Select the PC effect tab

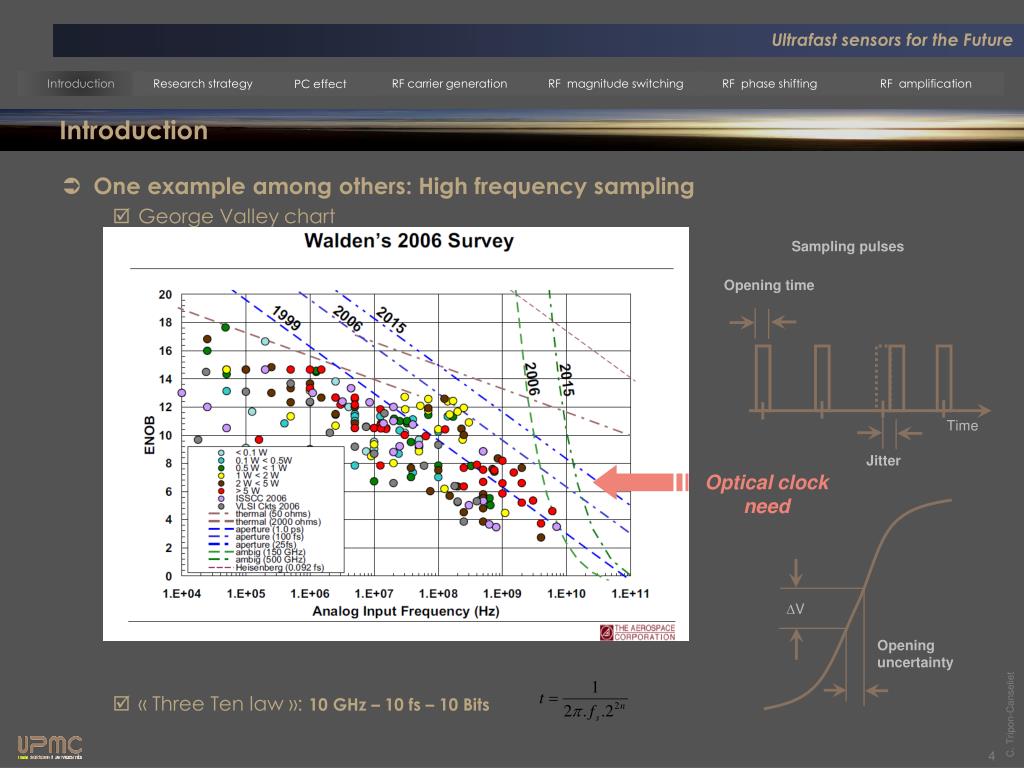(320, 84)
